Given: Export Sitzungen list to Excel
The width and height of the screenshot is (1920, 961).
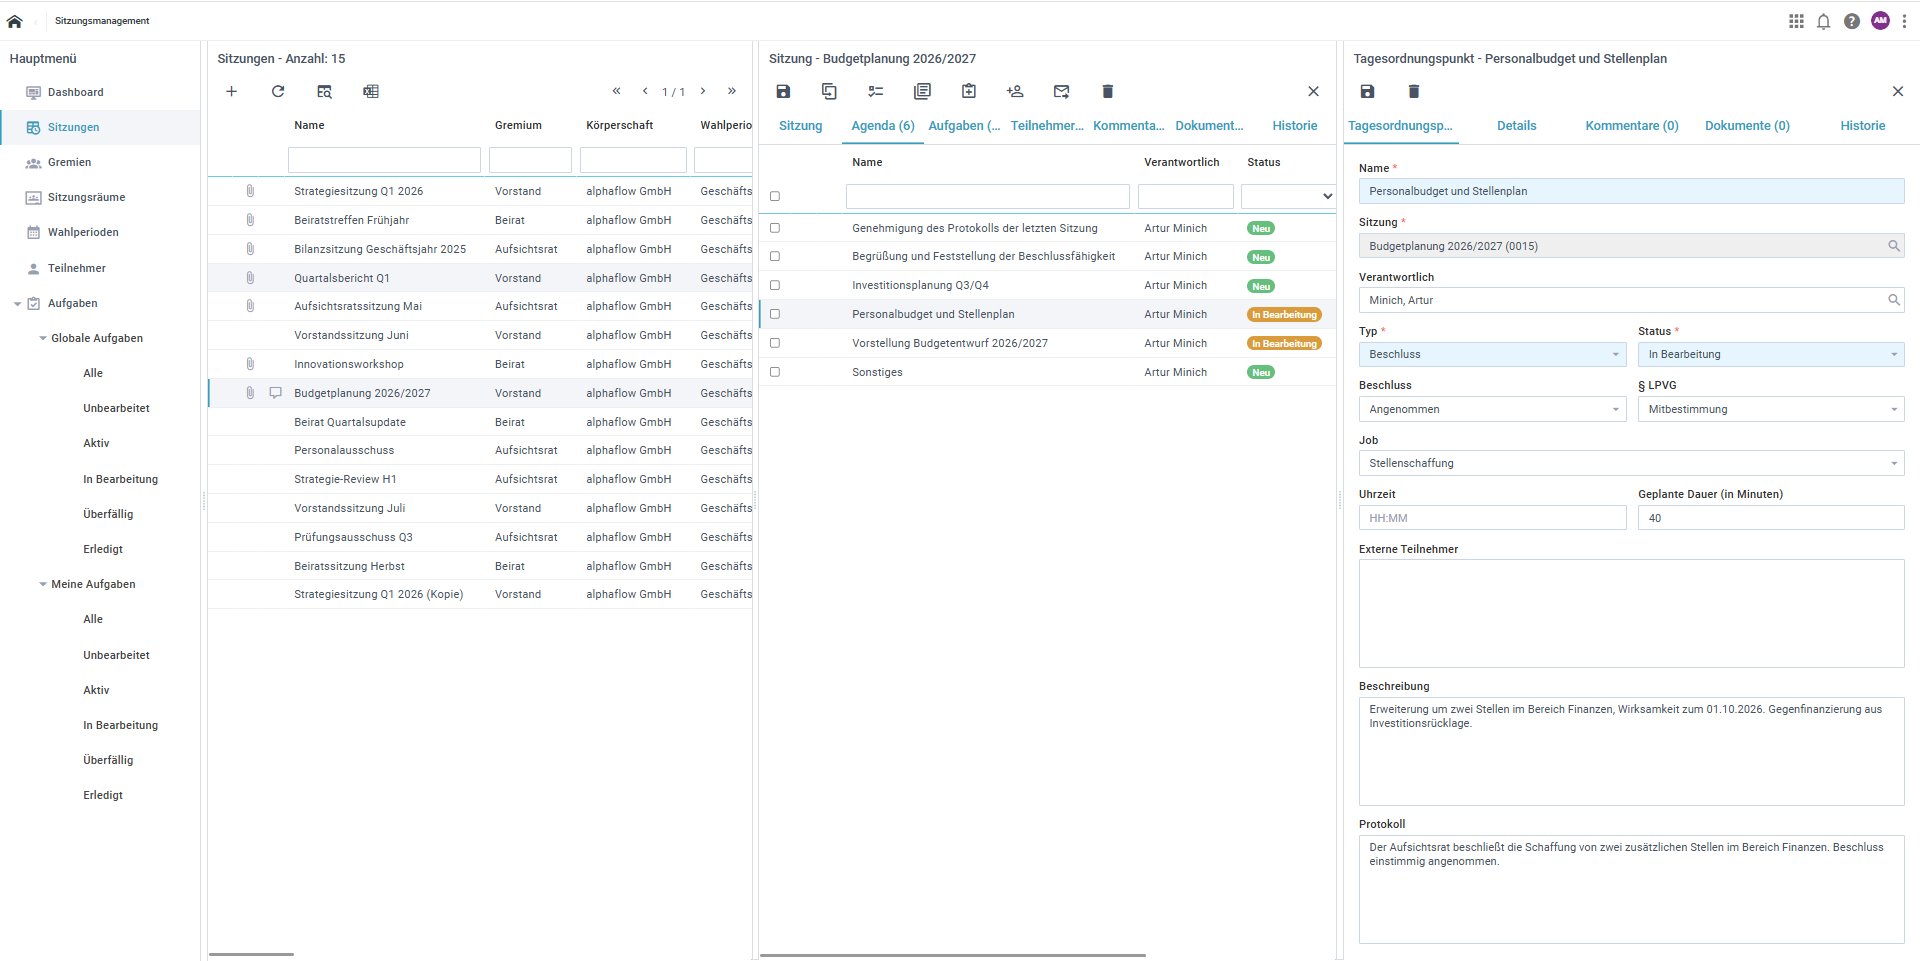Looking at the screenshot, I should click(x=371, y=91).
